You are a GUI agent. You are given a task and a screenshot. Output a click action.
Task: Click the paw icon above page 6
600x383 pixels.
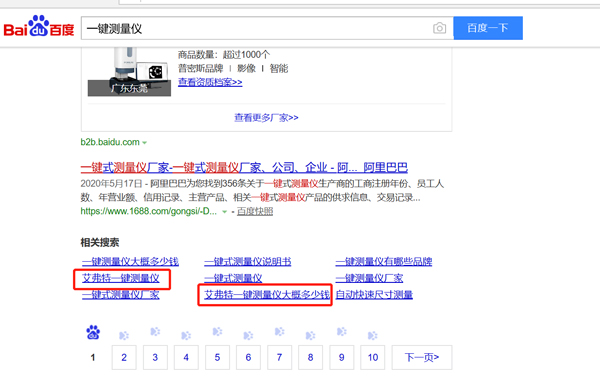(x=248, y=336)
